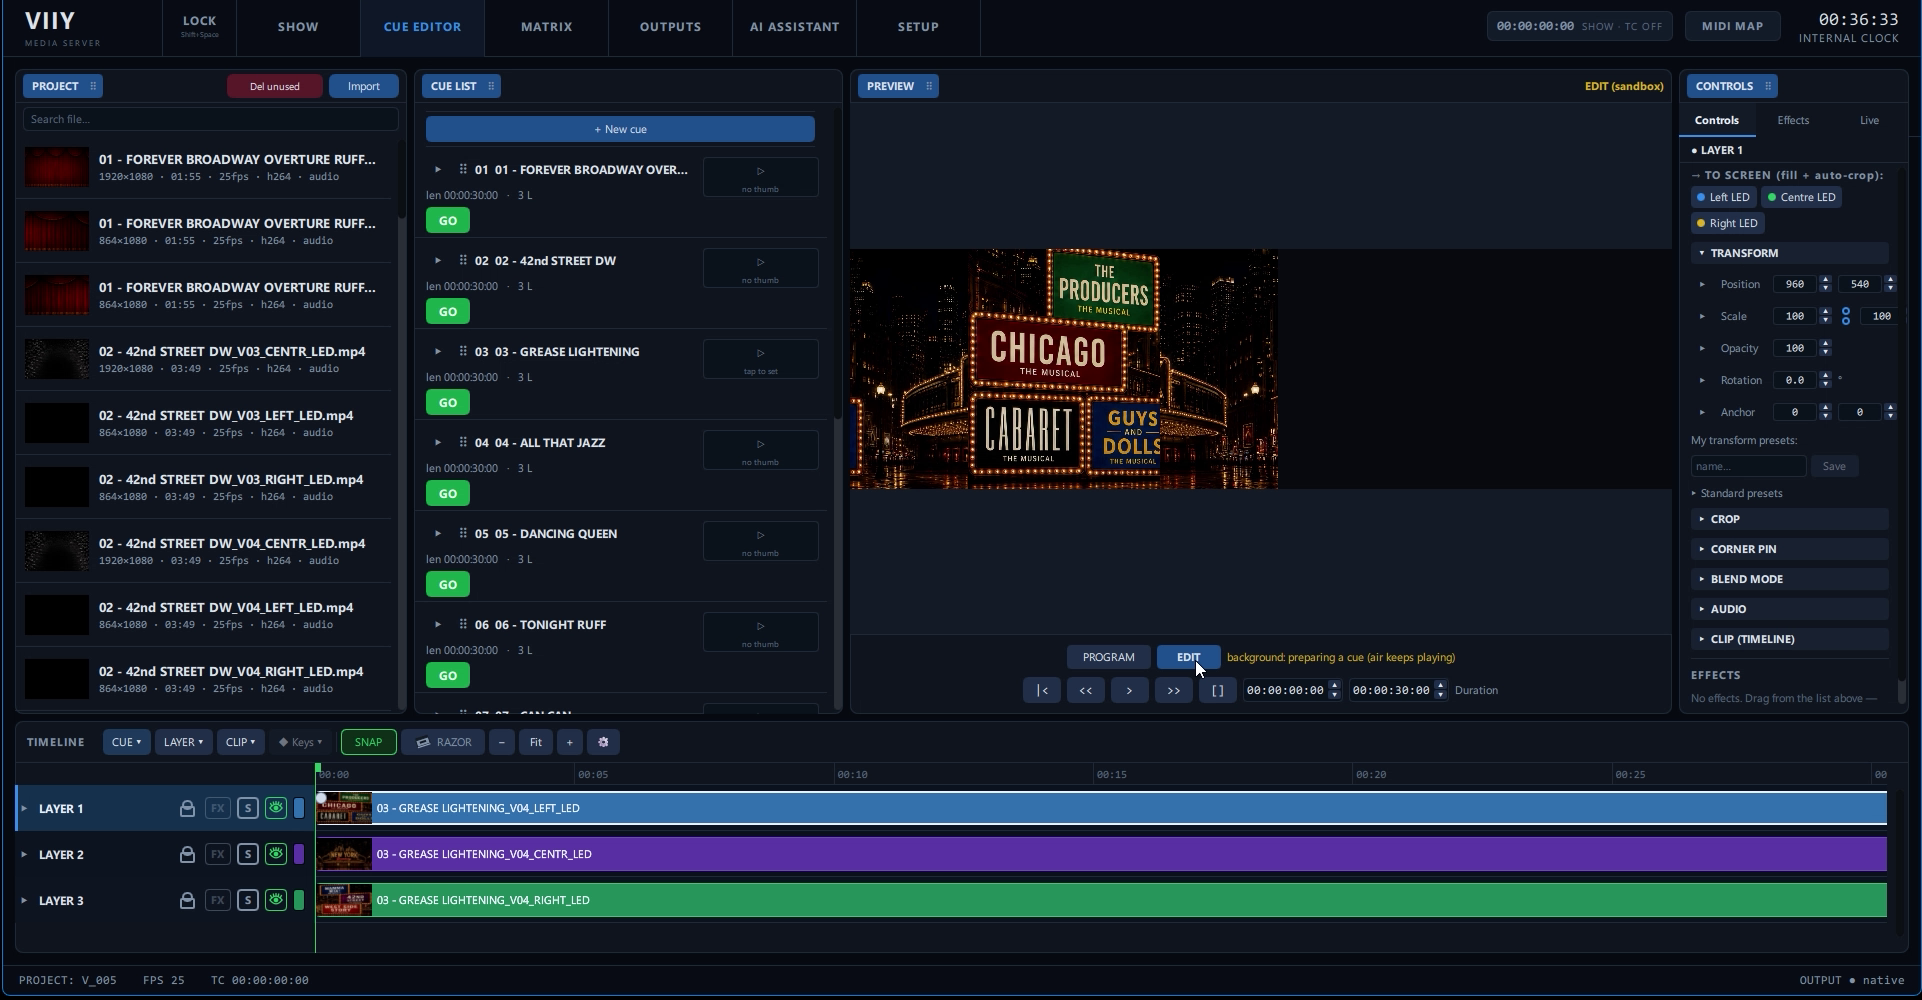Play the preview
This screenshot has width=1922, height=1000.
(x=1129, y=690)
